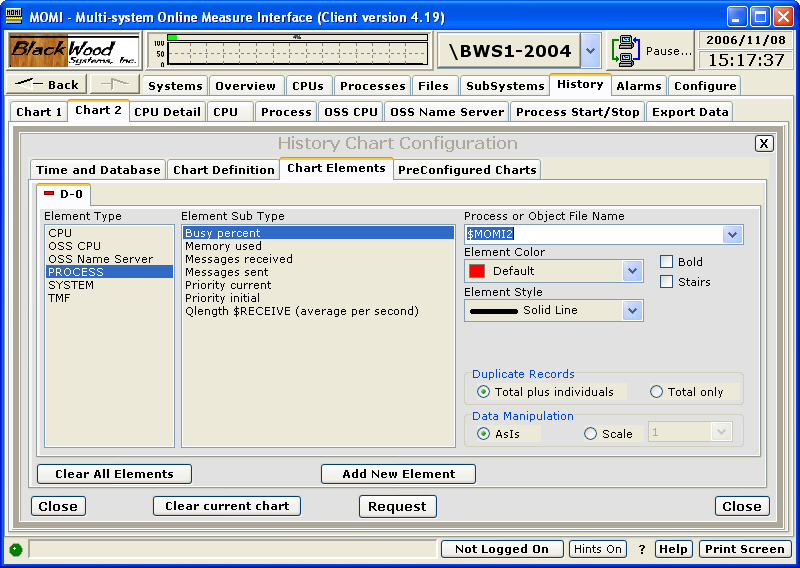Switch to the Overview tab
This screenshot has height=568, width=800.
pyautogui.click(x=245, y=86)
